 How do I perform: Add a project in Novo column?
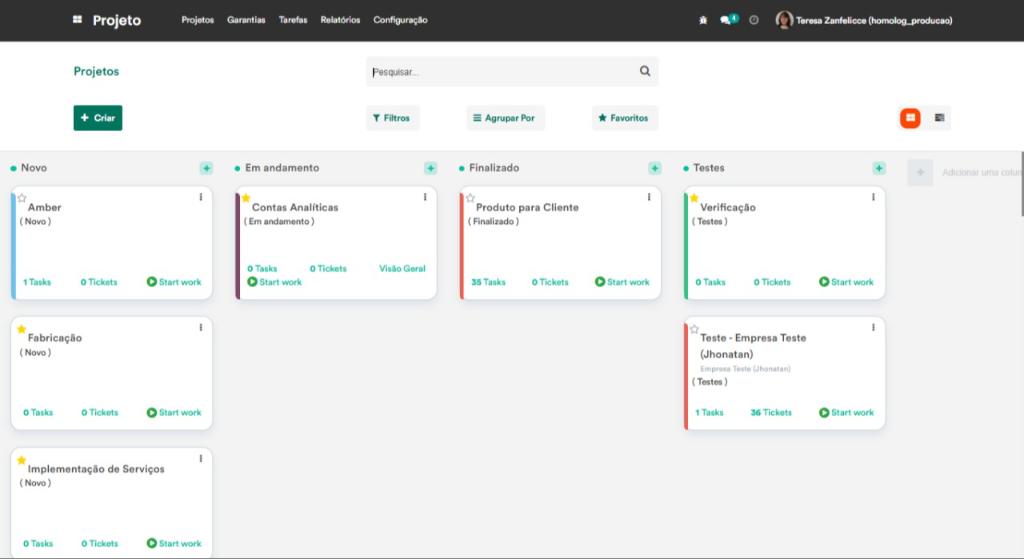(206, 168)
